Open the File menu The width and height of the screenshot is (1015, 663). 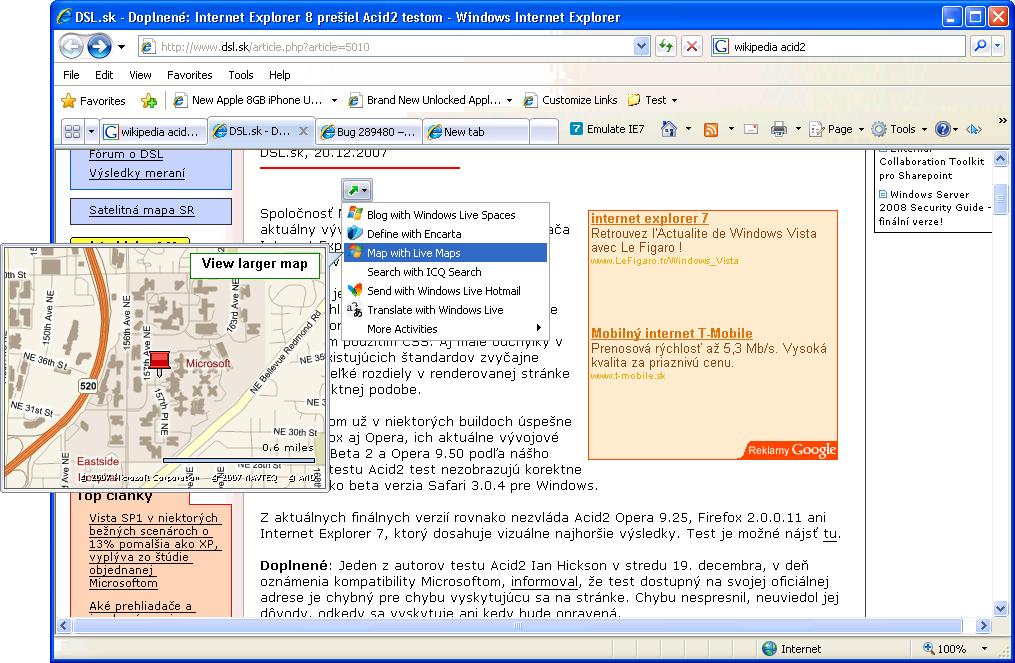pos(71,75)
